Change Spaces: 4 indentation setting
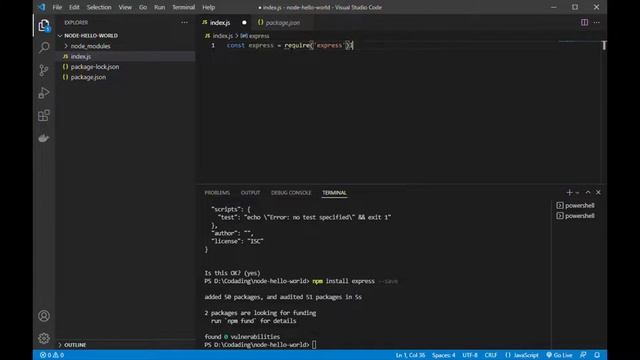The image size is (640, 360). click(443, 355)
